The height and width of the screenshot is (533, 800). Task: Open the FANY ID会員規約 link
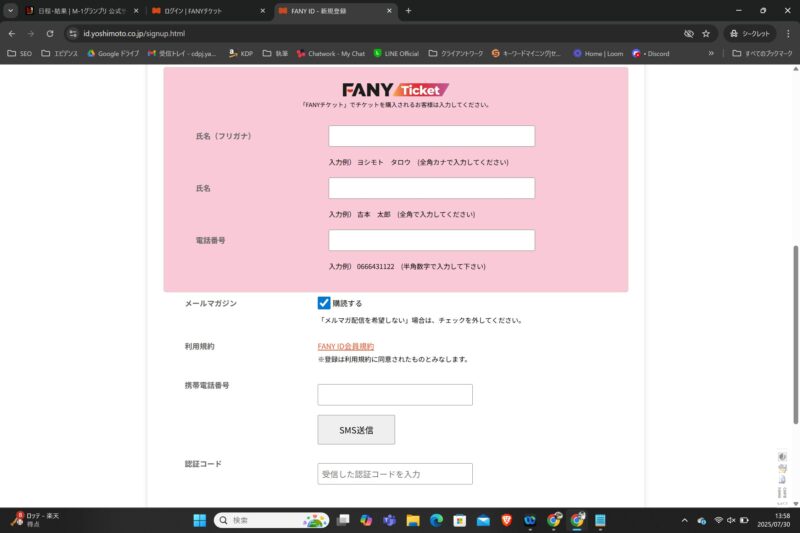(x=345, y=346)
